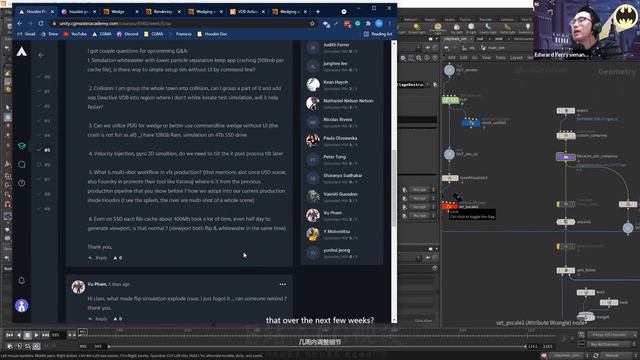
Task: Open the Gmail bookmark
Action: 27,34
